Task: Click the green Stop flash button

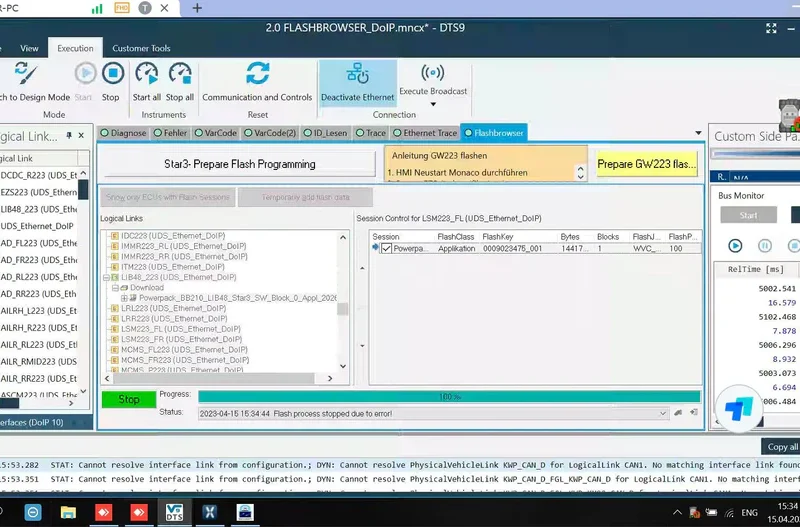Action: tap(129, 399)
